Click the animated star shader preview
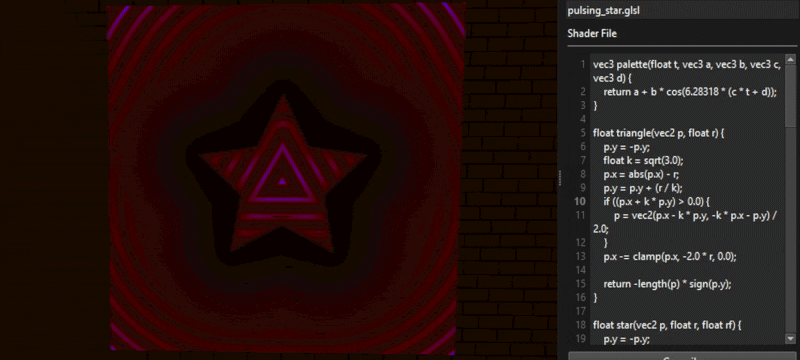 (x=286, y=177)
